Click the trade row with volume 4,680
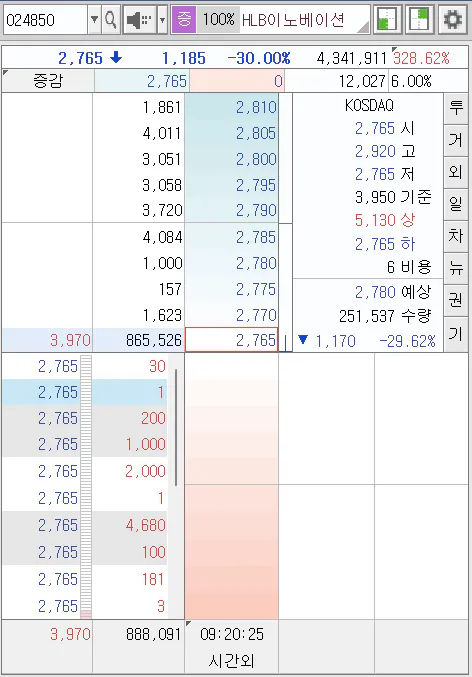The image size is (472, 677). tap(85, 525)
